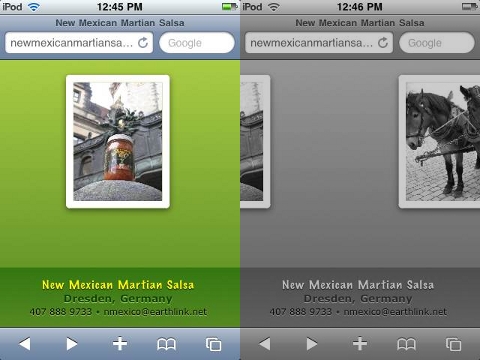Tap the battery icon in right grayscale status bar
480x360 pixels.
(470, 7)
